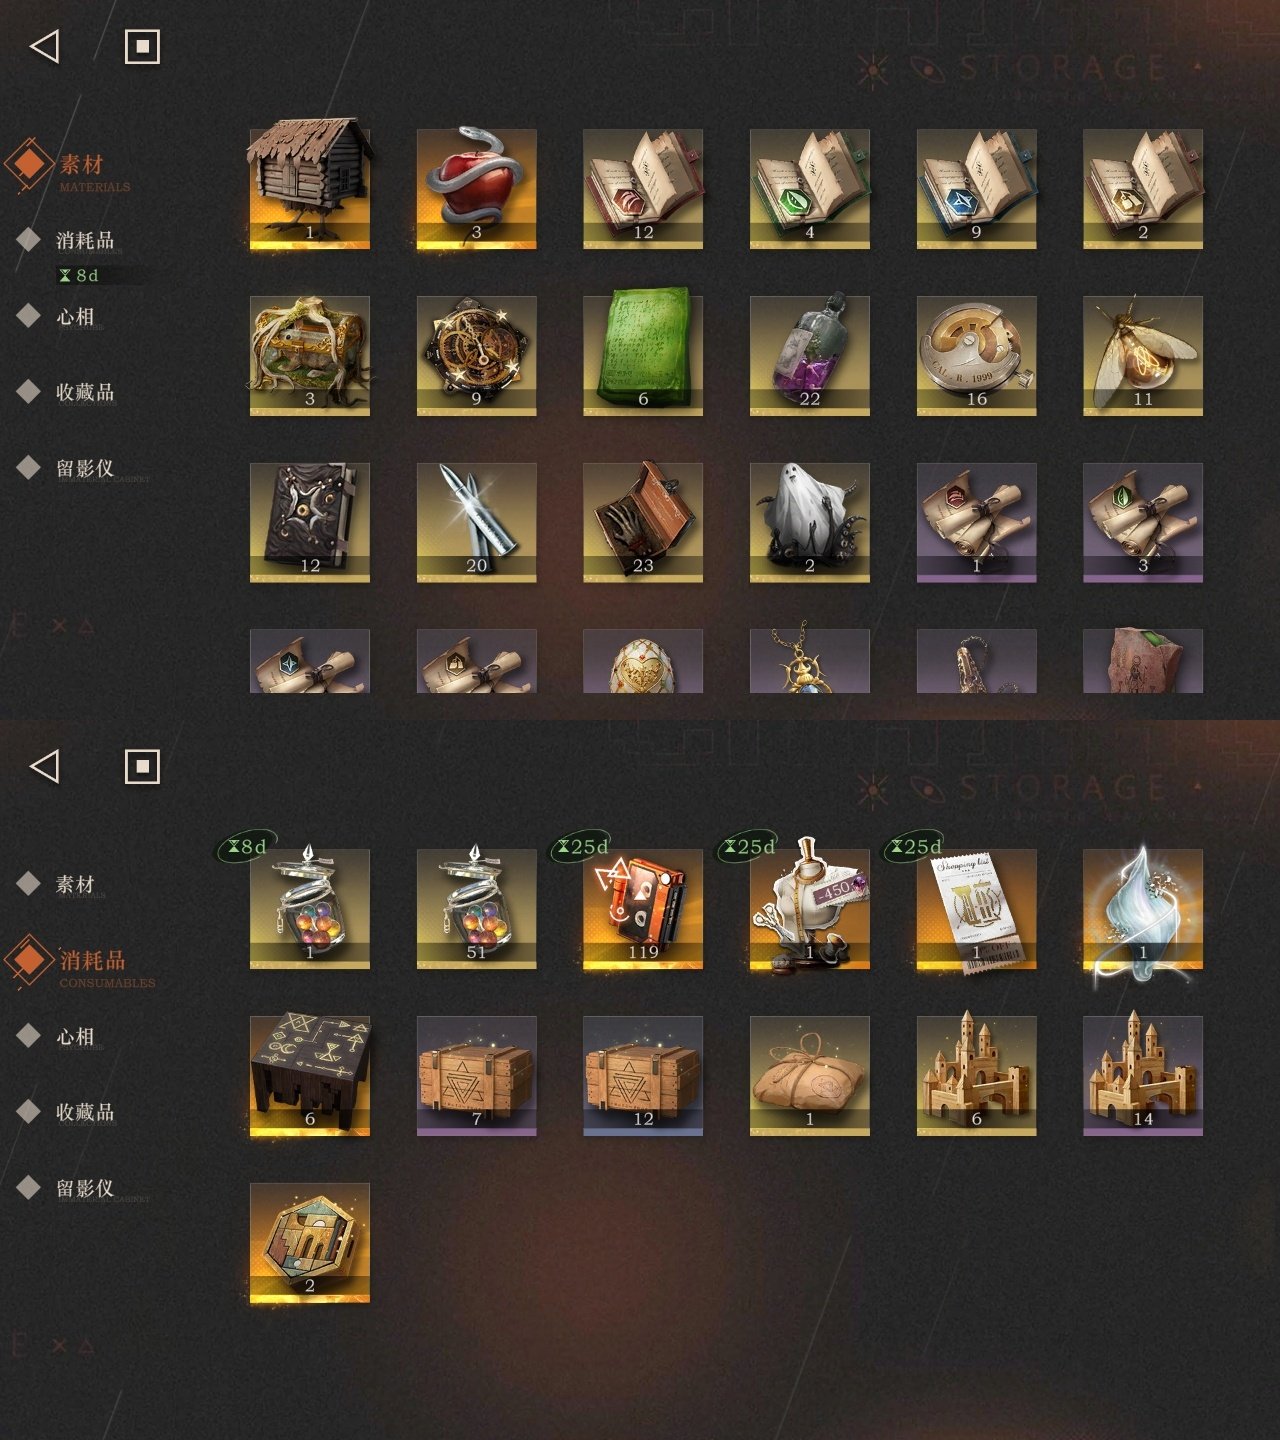Select the shopping list ticket item

(976, 909)
